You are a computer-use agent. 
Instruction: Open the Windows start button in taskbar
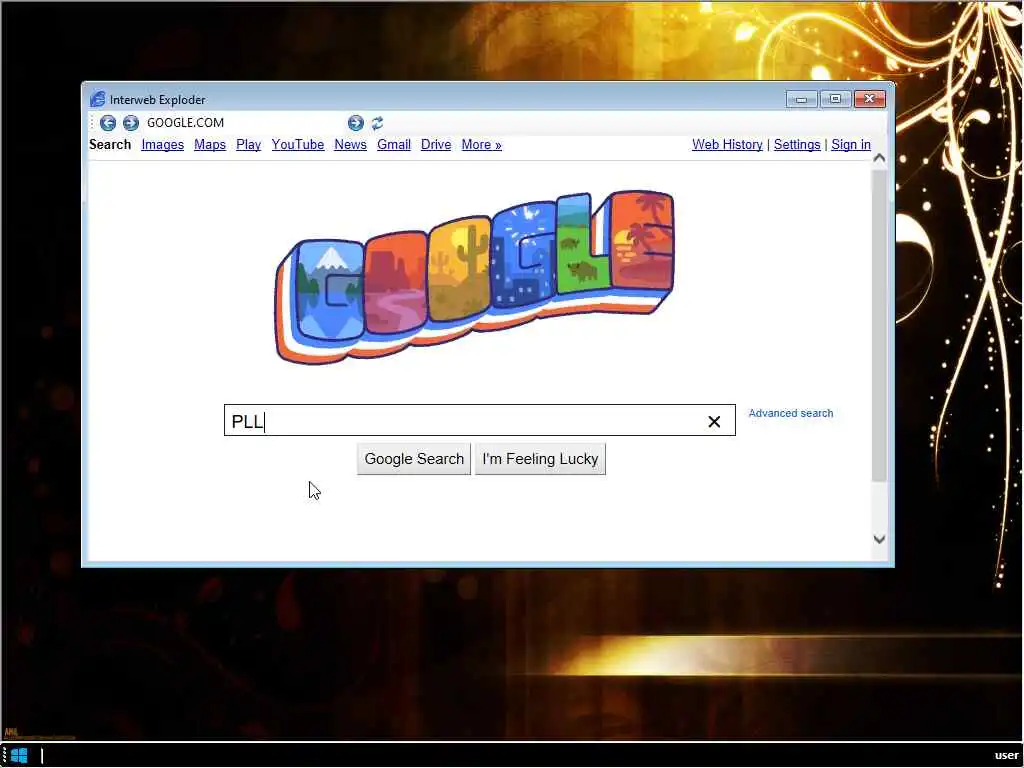click(19, 756)
